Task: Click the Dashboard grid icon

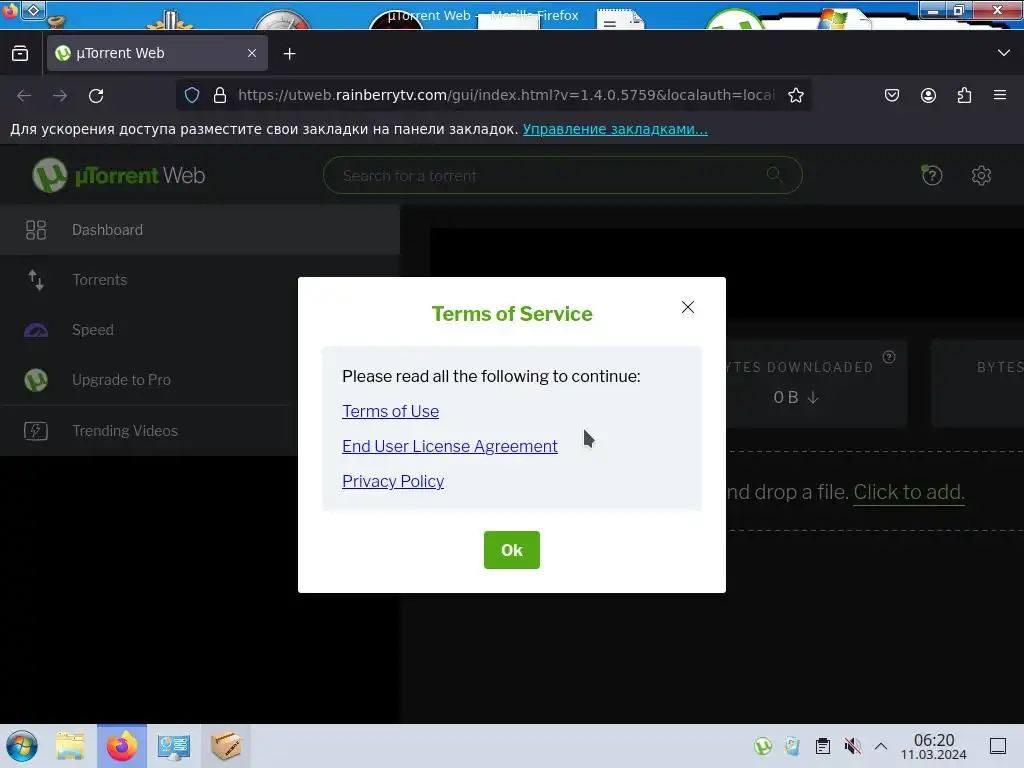Action: pyautogui.click(x=36, y=230)
